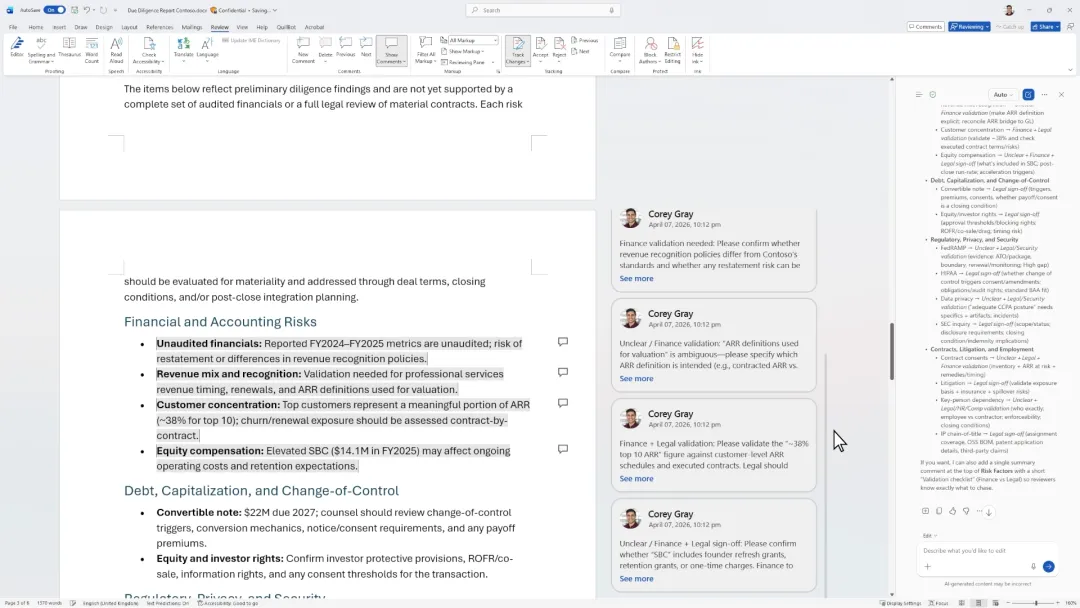Screen dimensions: 1080x608
Task: Open the References tab
Action: [x=160, y=28]
